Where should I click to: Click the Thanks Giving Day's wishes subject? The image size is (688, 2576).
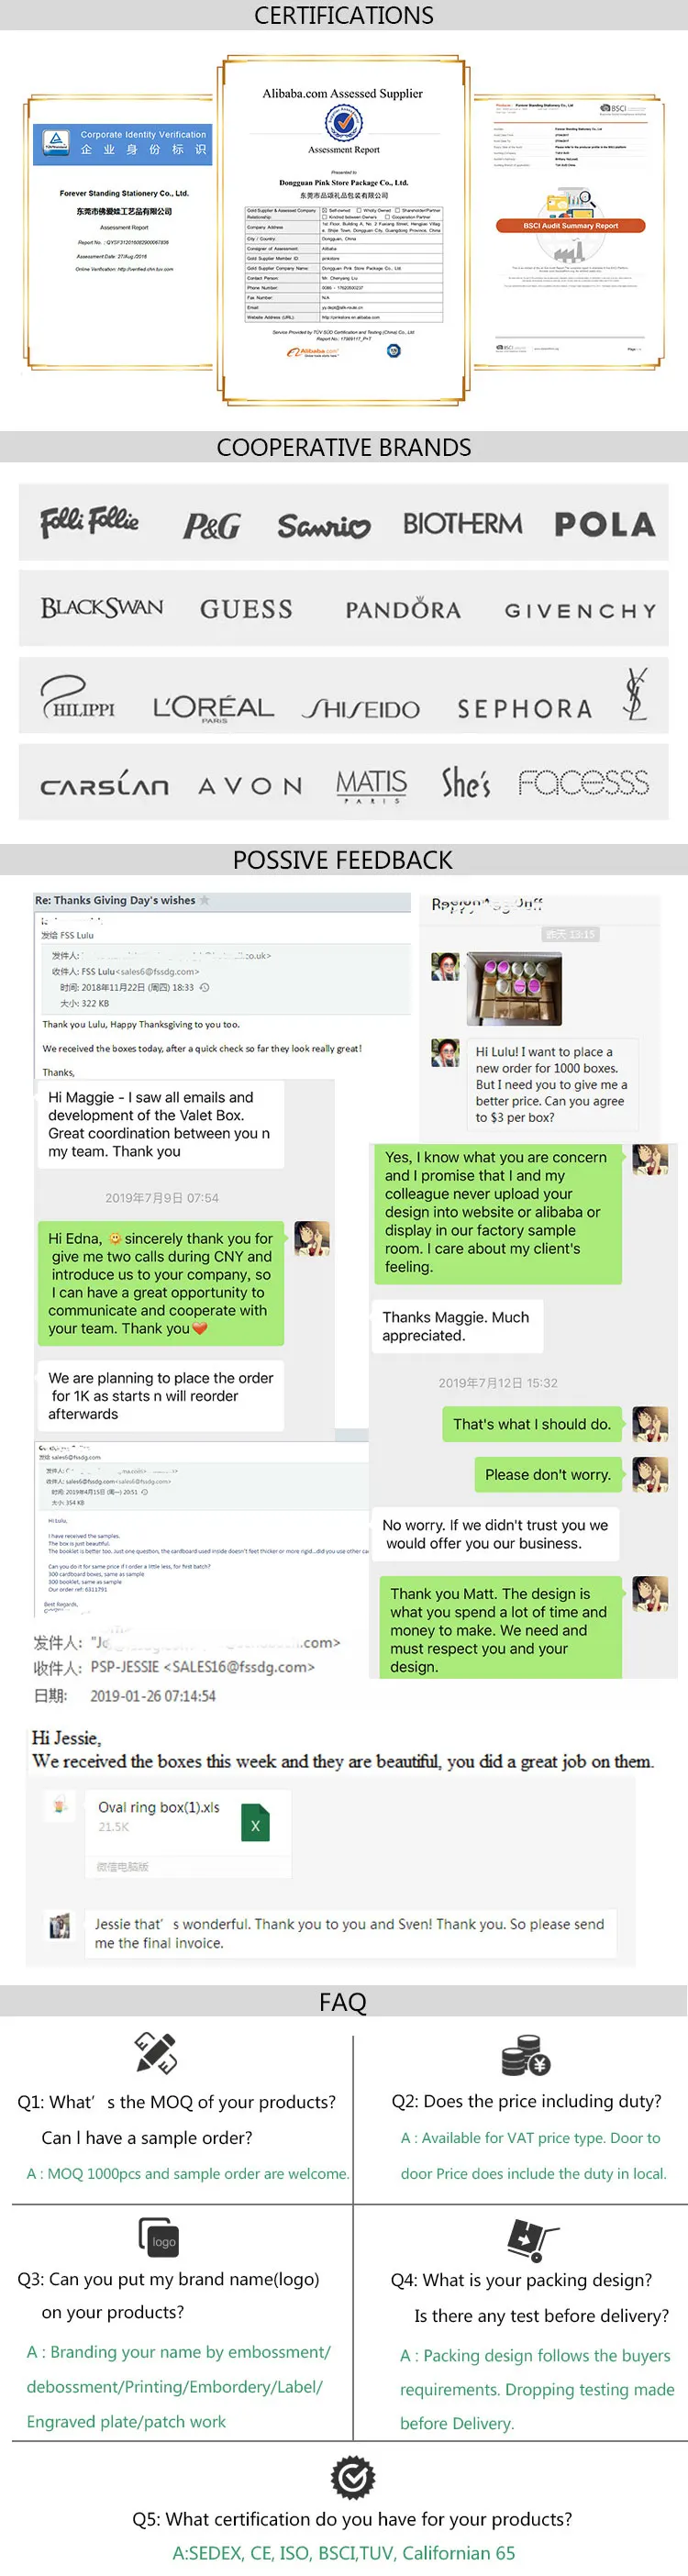coord(115,900)
